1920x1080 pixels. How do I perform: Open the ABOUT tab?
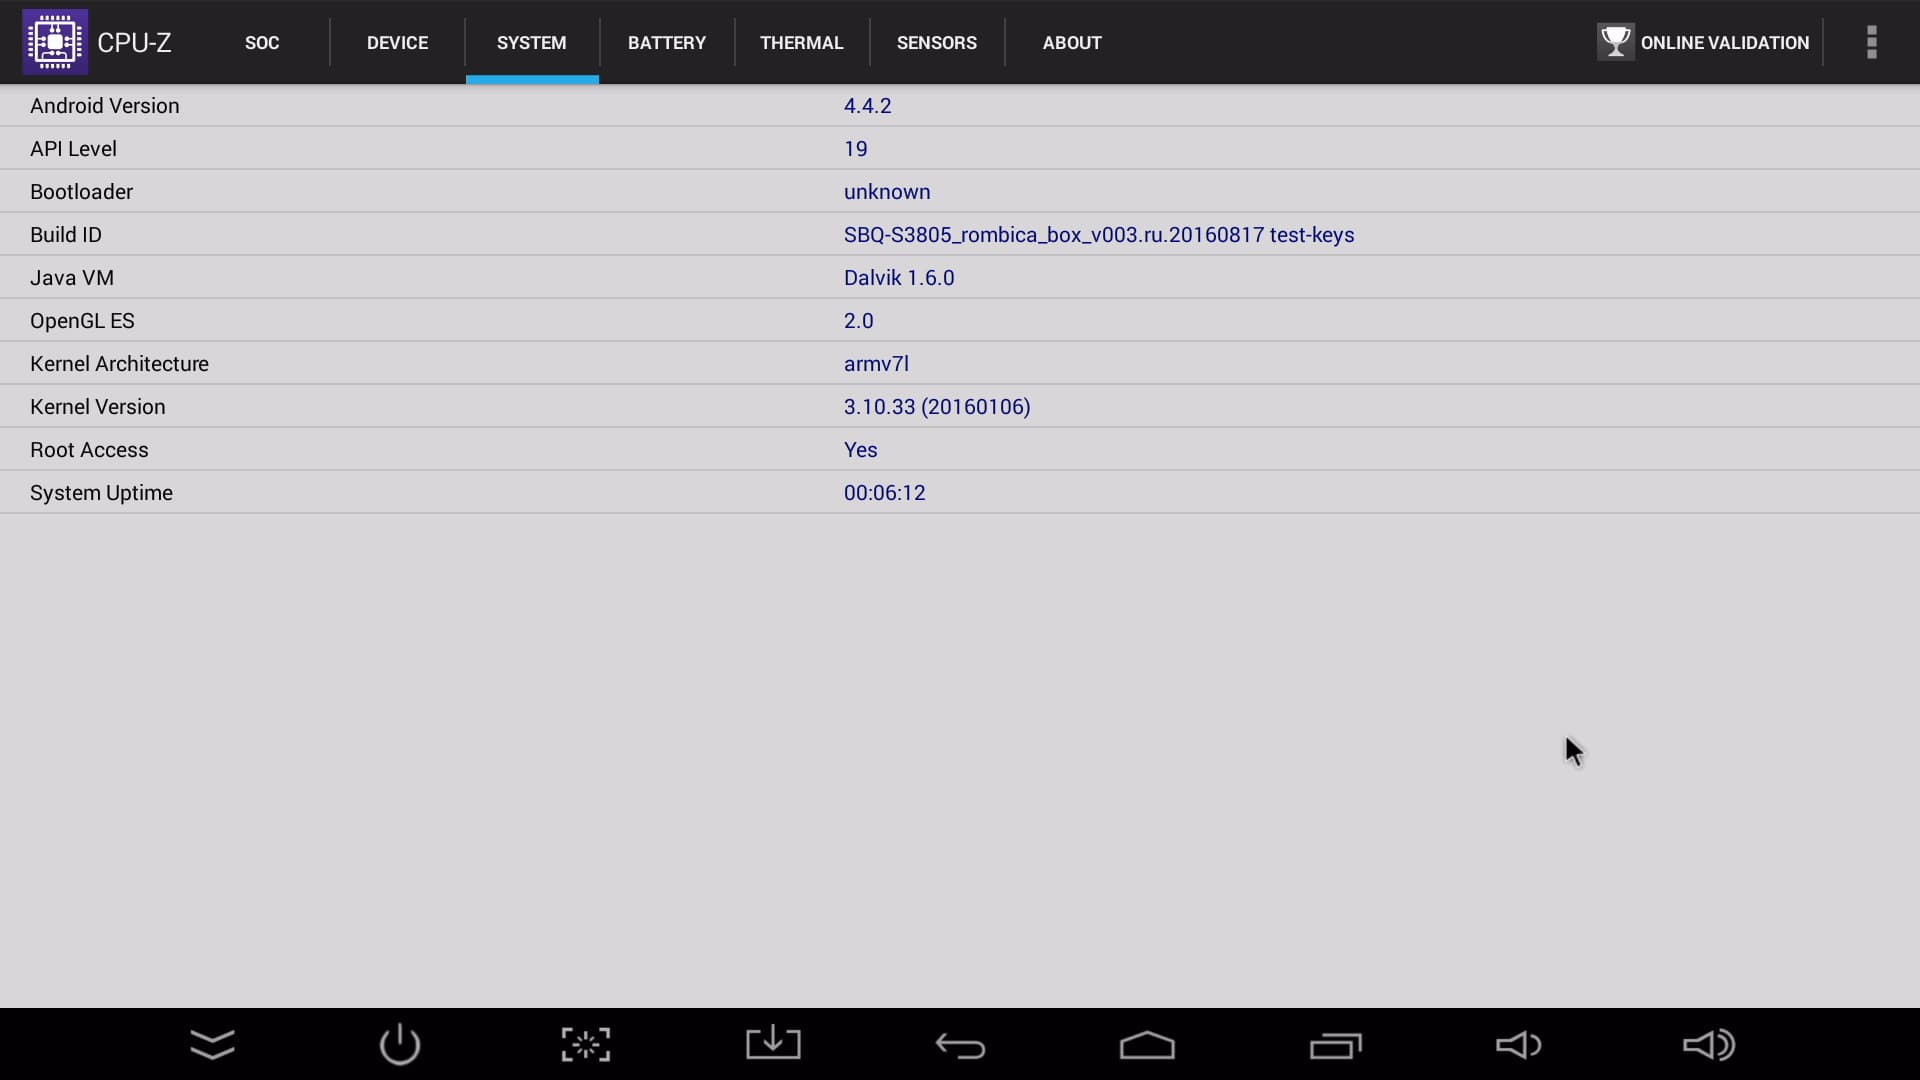tap(1072, 43)
